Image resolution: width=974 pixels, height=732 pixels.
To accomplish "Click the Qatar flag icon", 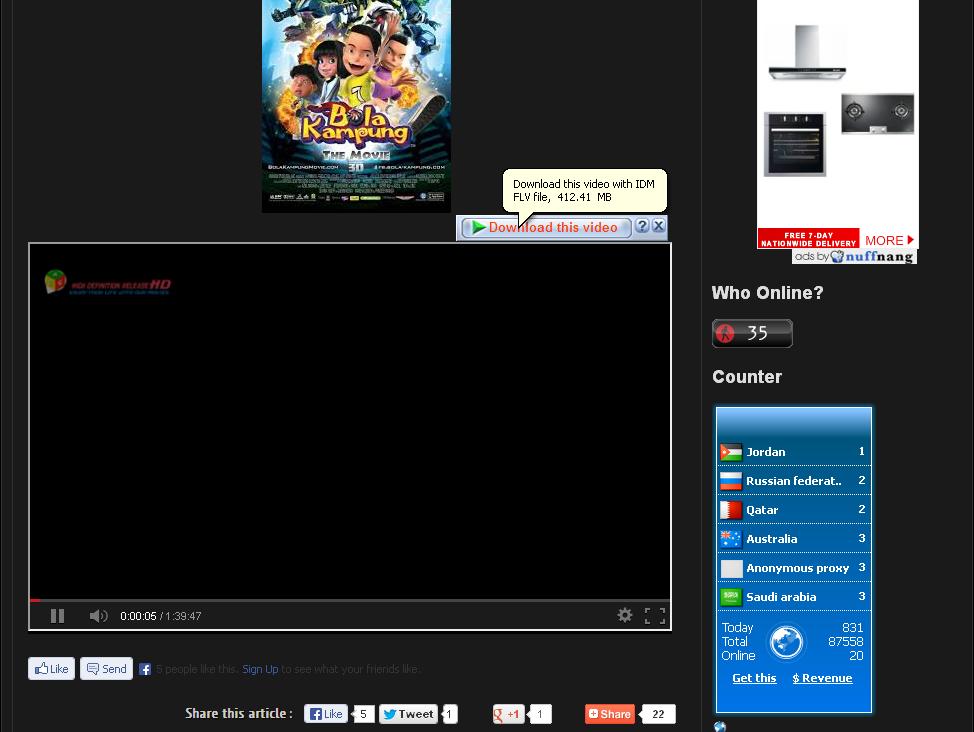I will (731, 510).
